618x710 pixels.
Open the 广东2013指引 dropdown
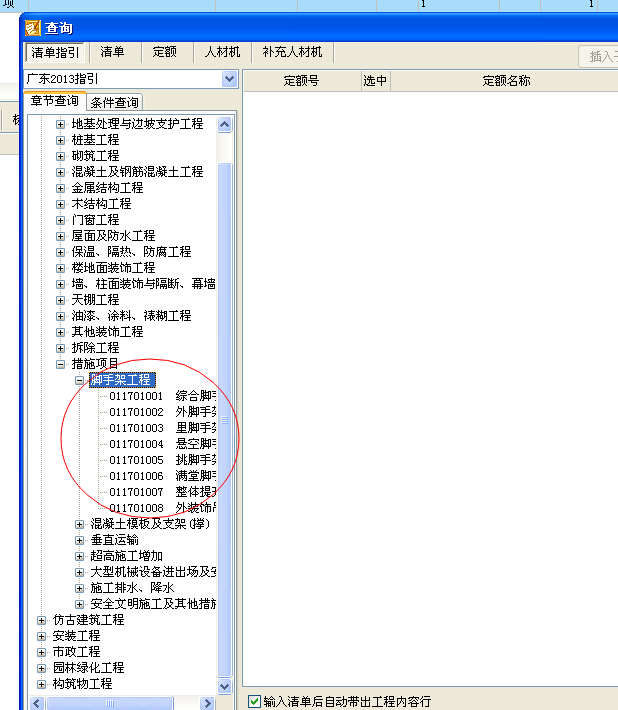[x=230, y=79]
